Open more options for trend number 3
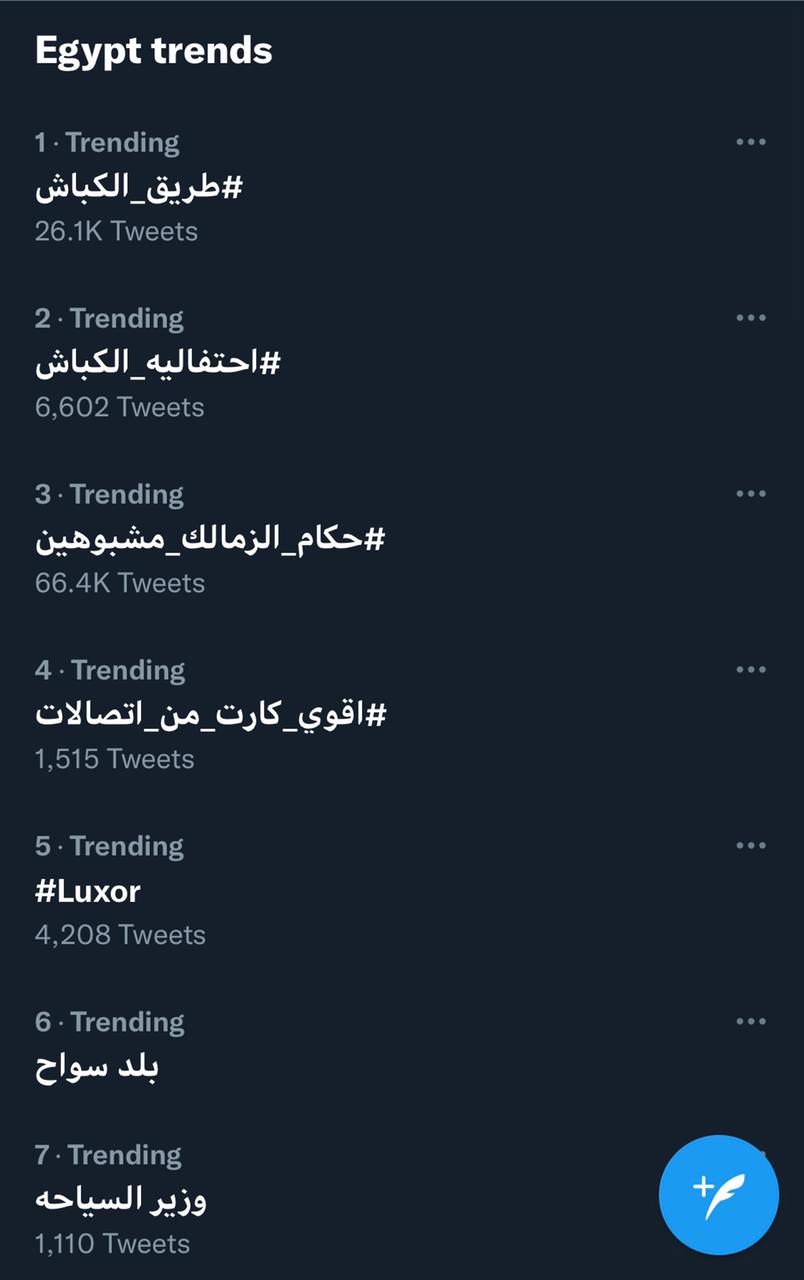The width and height of the screenshot is (804, 1280). point(750,494)
